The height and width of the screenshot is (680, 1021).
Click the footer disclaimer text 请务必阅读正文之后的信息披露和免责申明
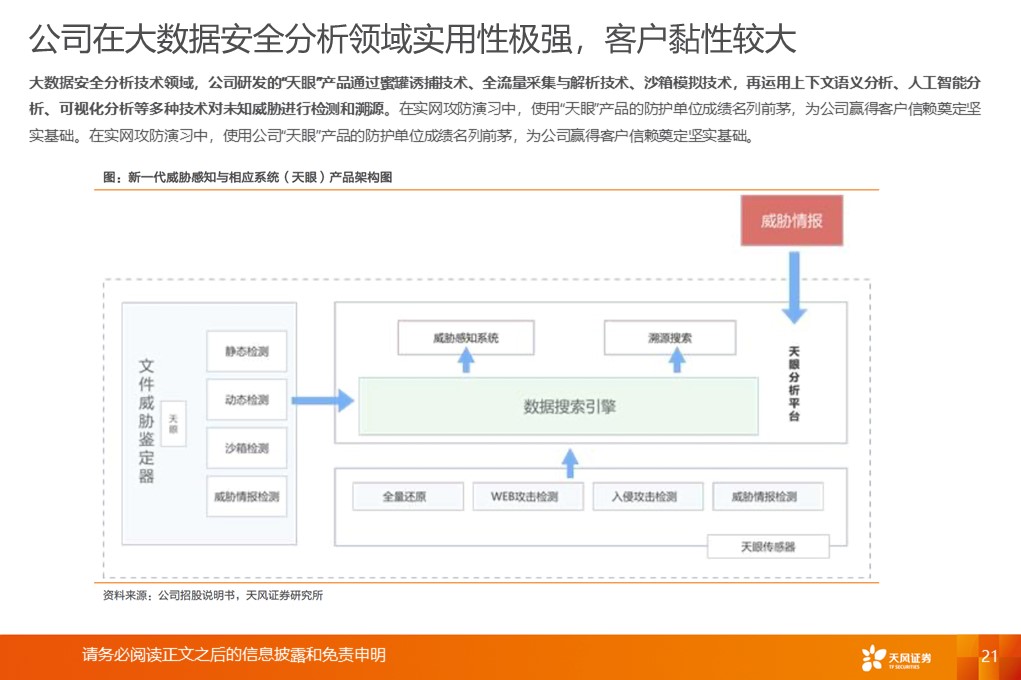234,655
